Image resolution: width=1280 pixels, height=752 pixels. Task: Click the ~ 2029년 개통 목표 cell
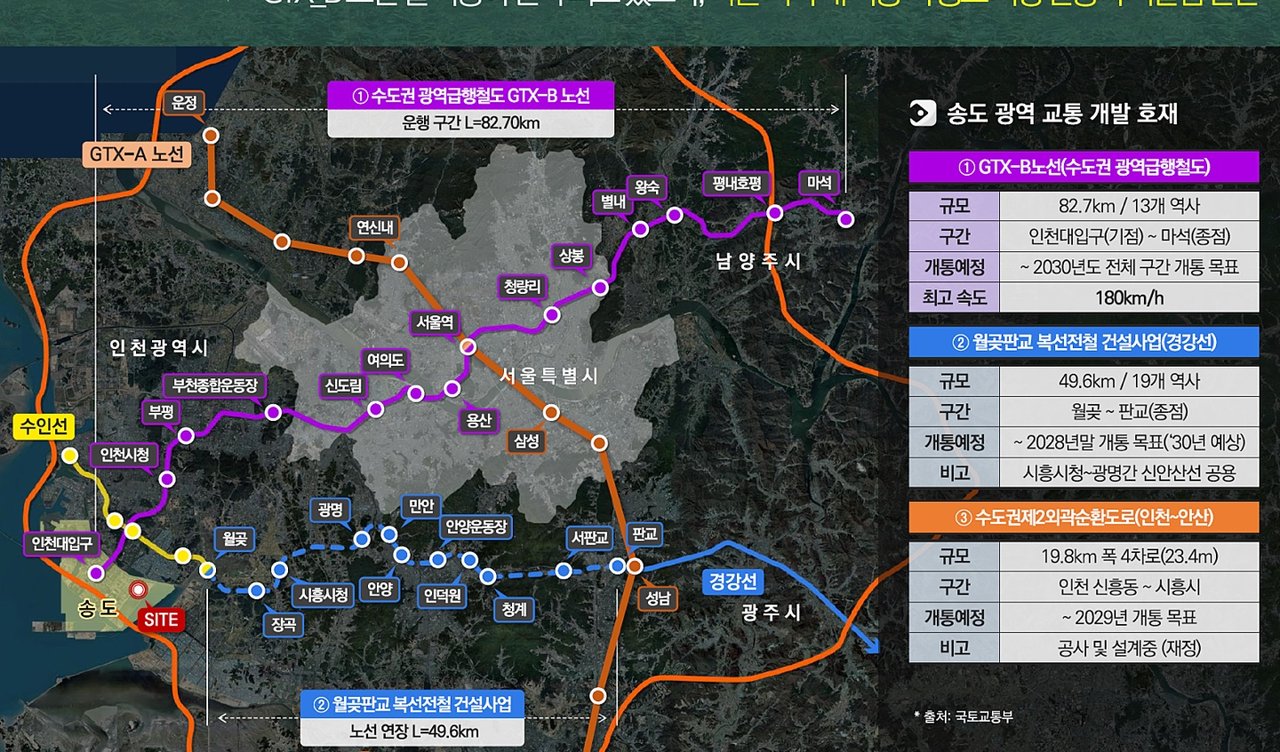click(1129, 617)
